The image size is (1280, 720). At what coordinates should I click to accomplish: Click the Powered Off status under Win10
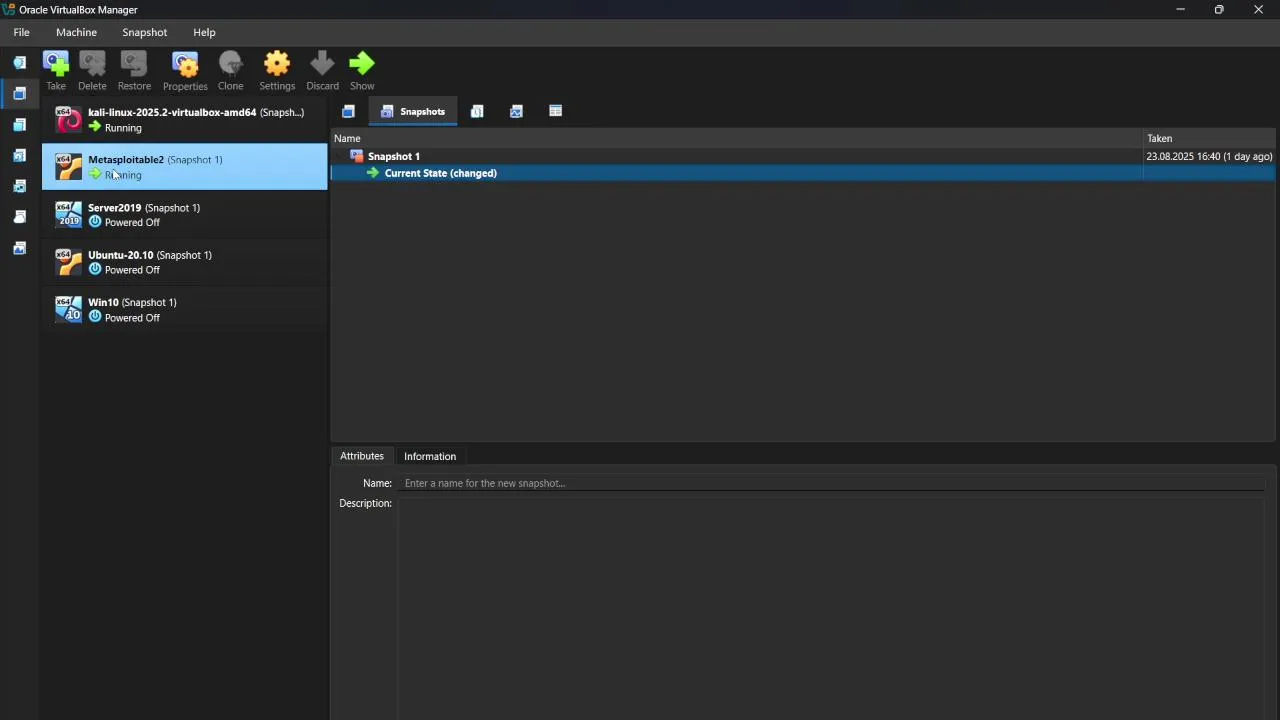click(x=132, y=317)
